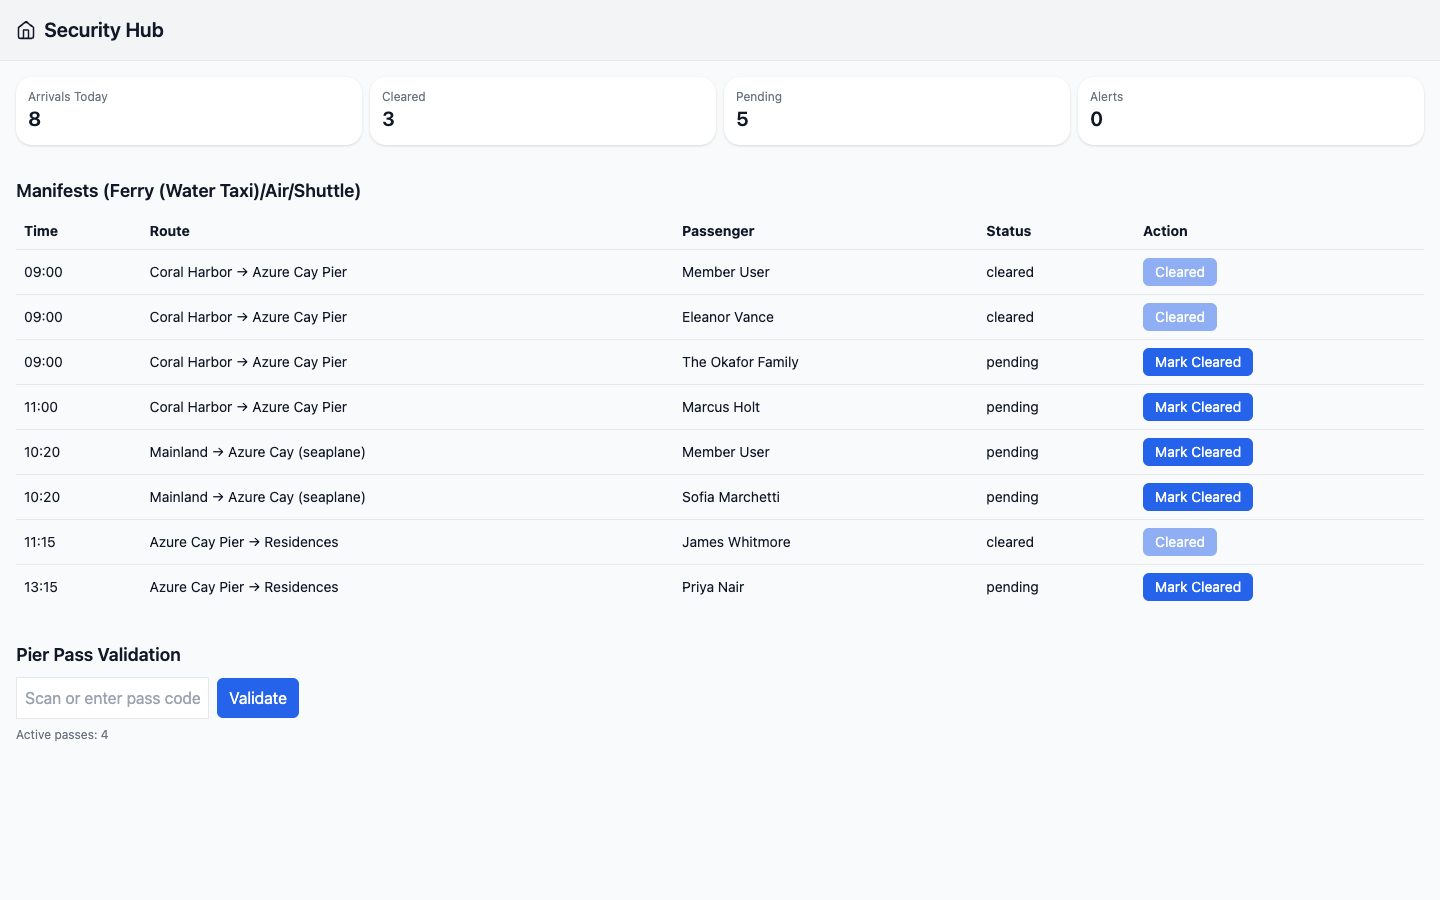Click the Passenger column header
This screenshot has height=900, width=1440.
coord(718,231)
